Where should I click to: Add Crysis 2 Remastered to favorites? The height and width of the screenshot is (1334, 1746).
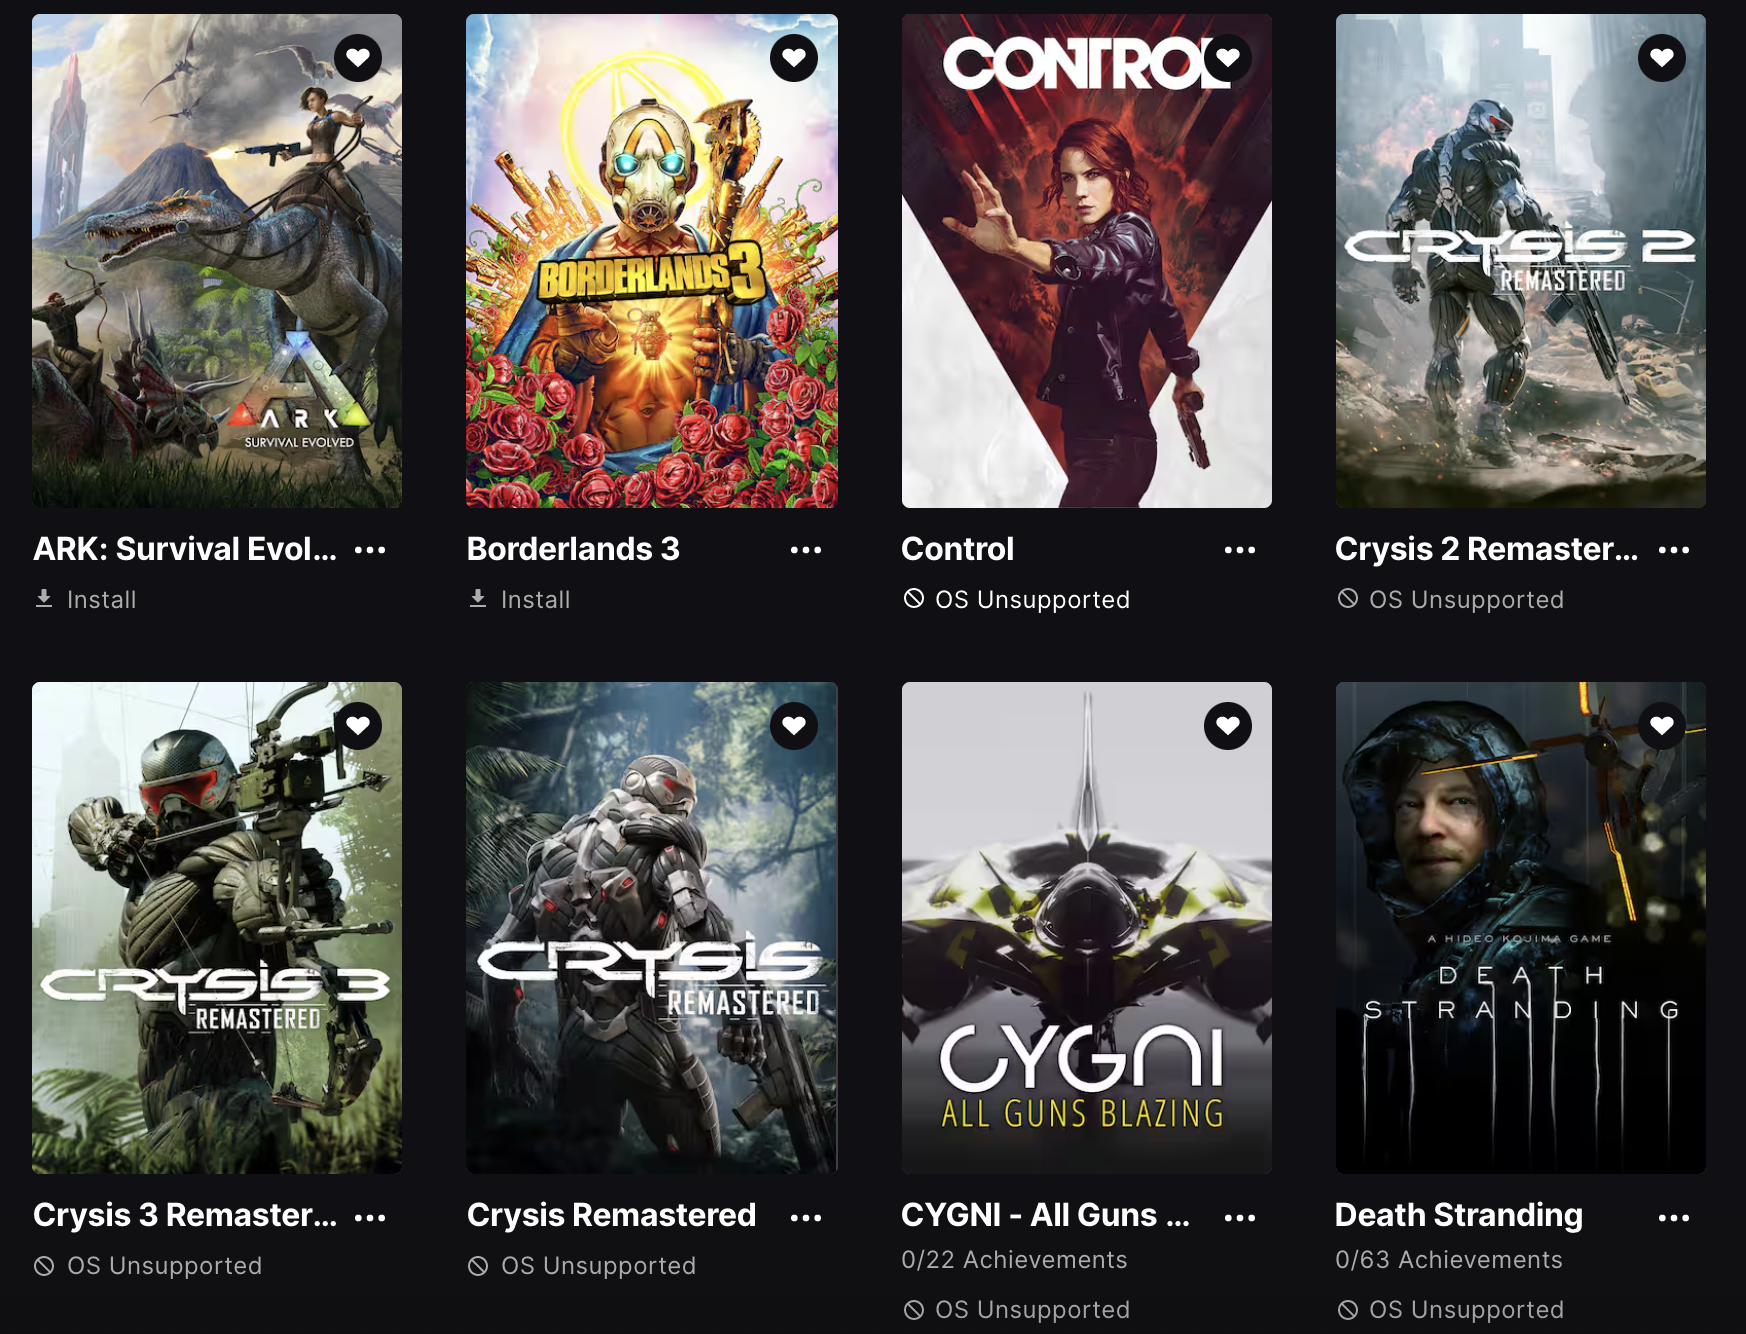click(x=1662, y=58)
